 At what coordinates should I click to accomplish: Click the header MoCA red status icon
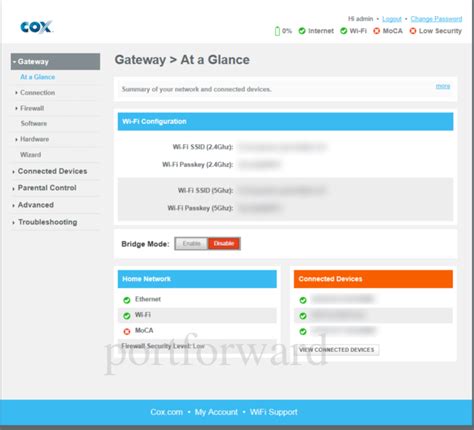[x=376, y=31]
